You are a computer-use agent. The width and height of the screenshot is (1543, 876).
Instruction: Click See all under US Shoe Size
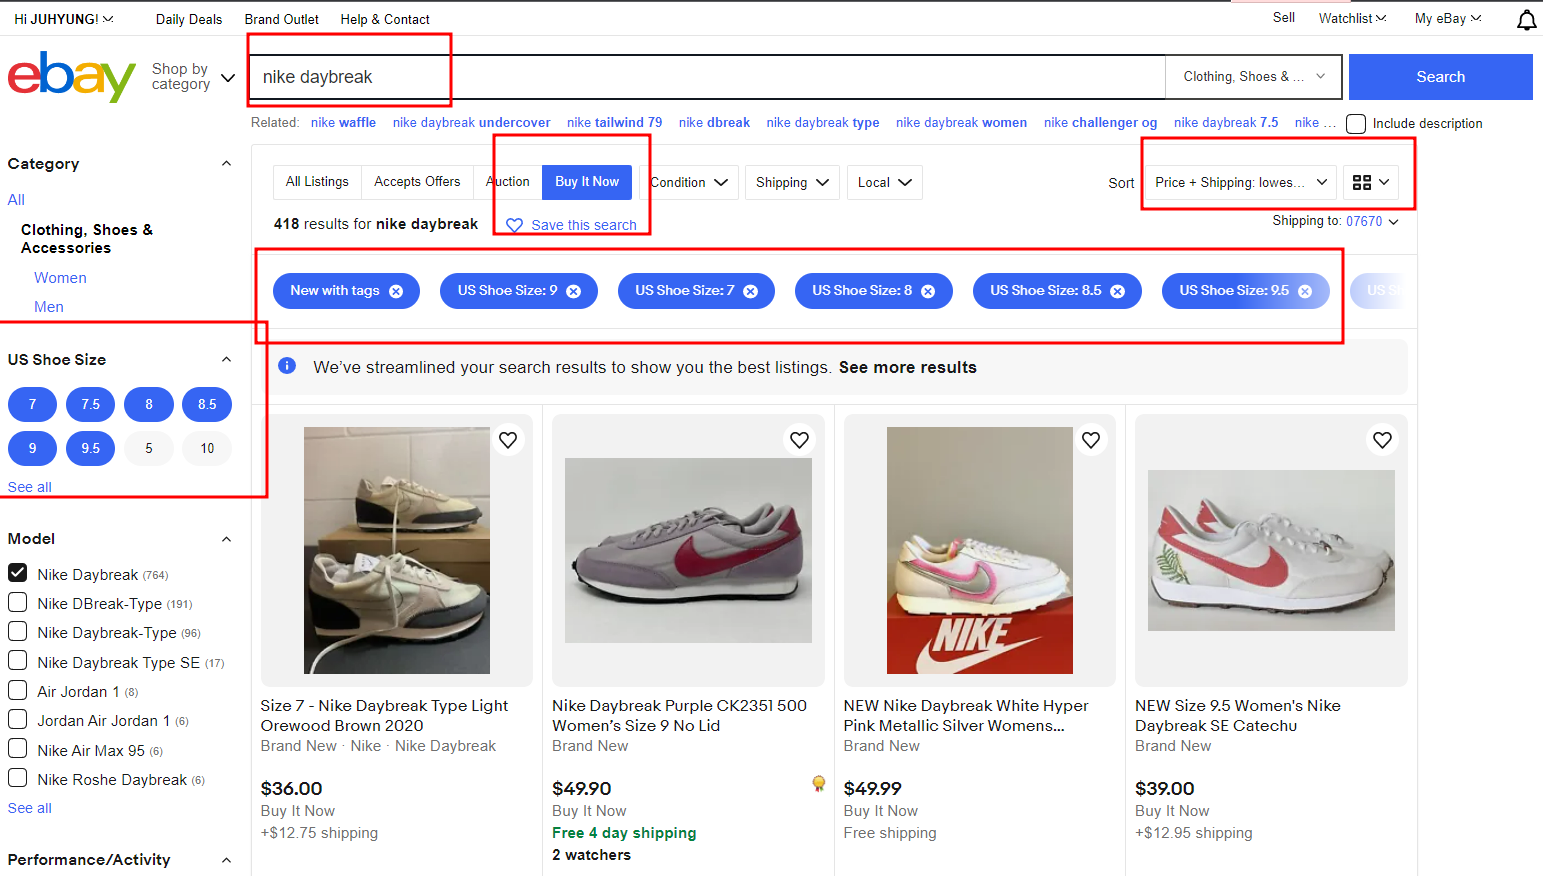click(30, 487)
